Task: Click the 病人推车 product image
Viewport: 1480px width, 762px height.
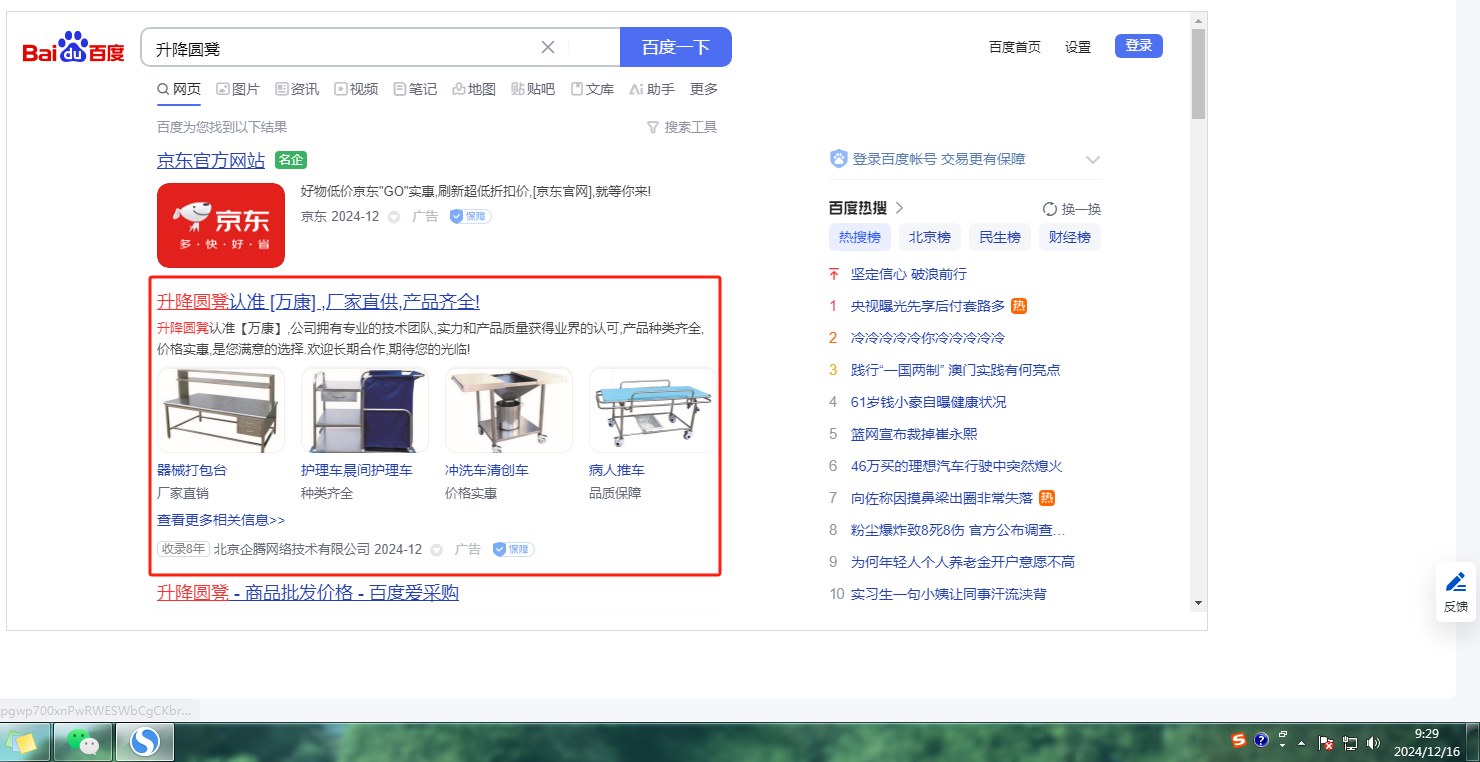Action: coord(653,410)
